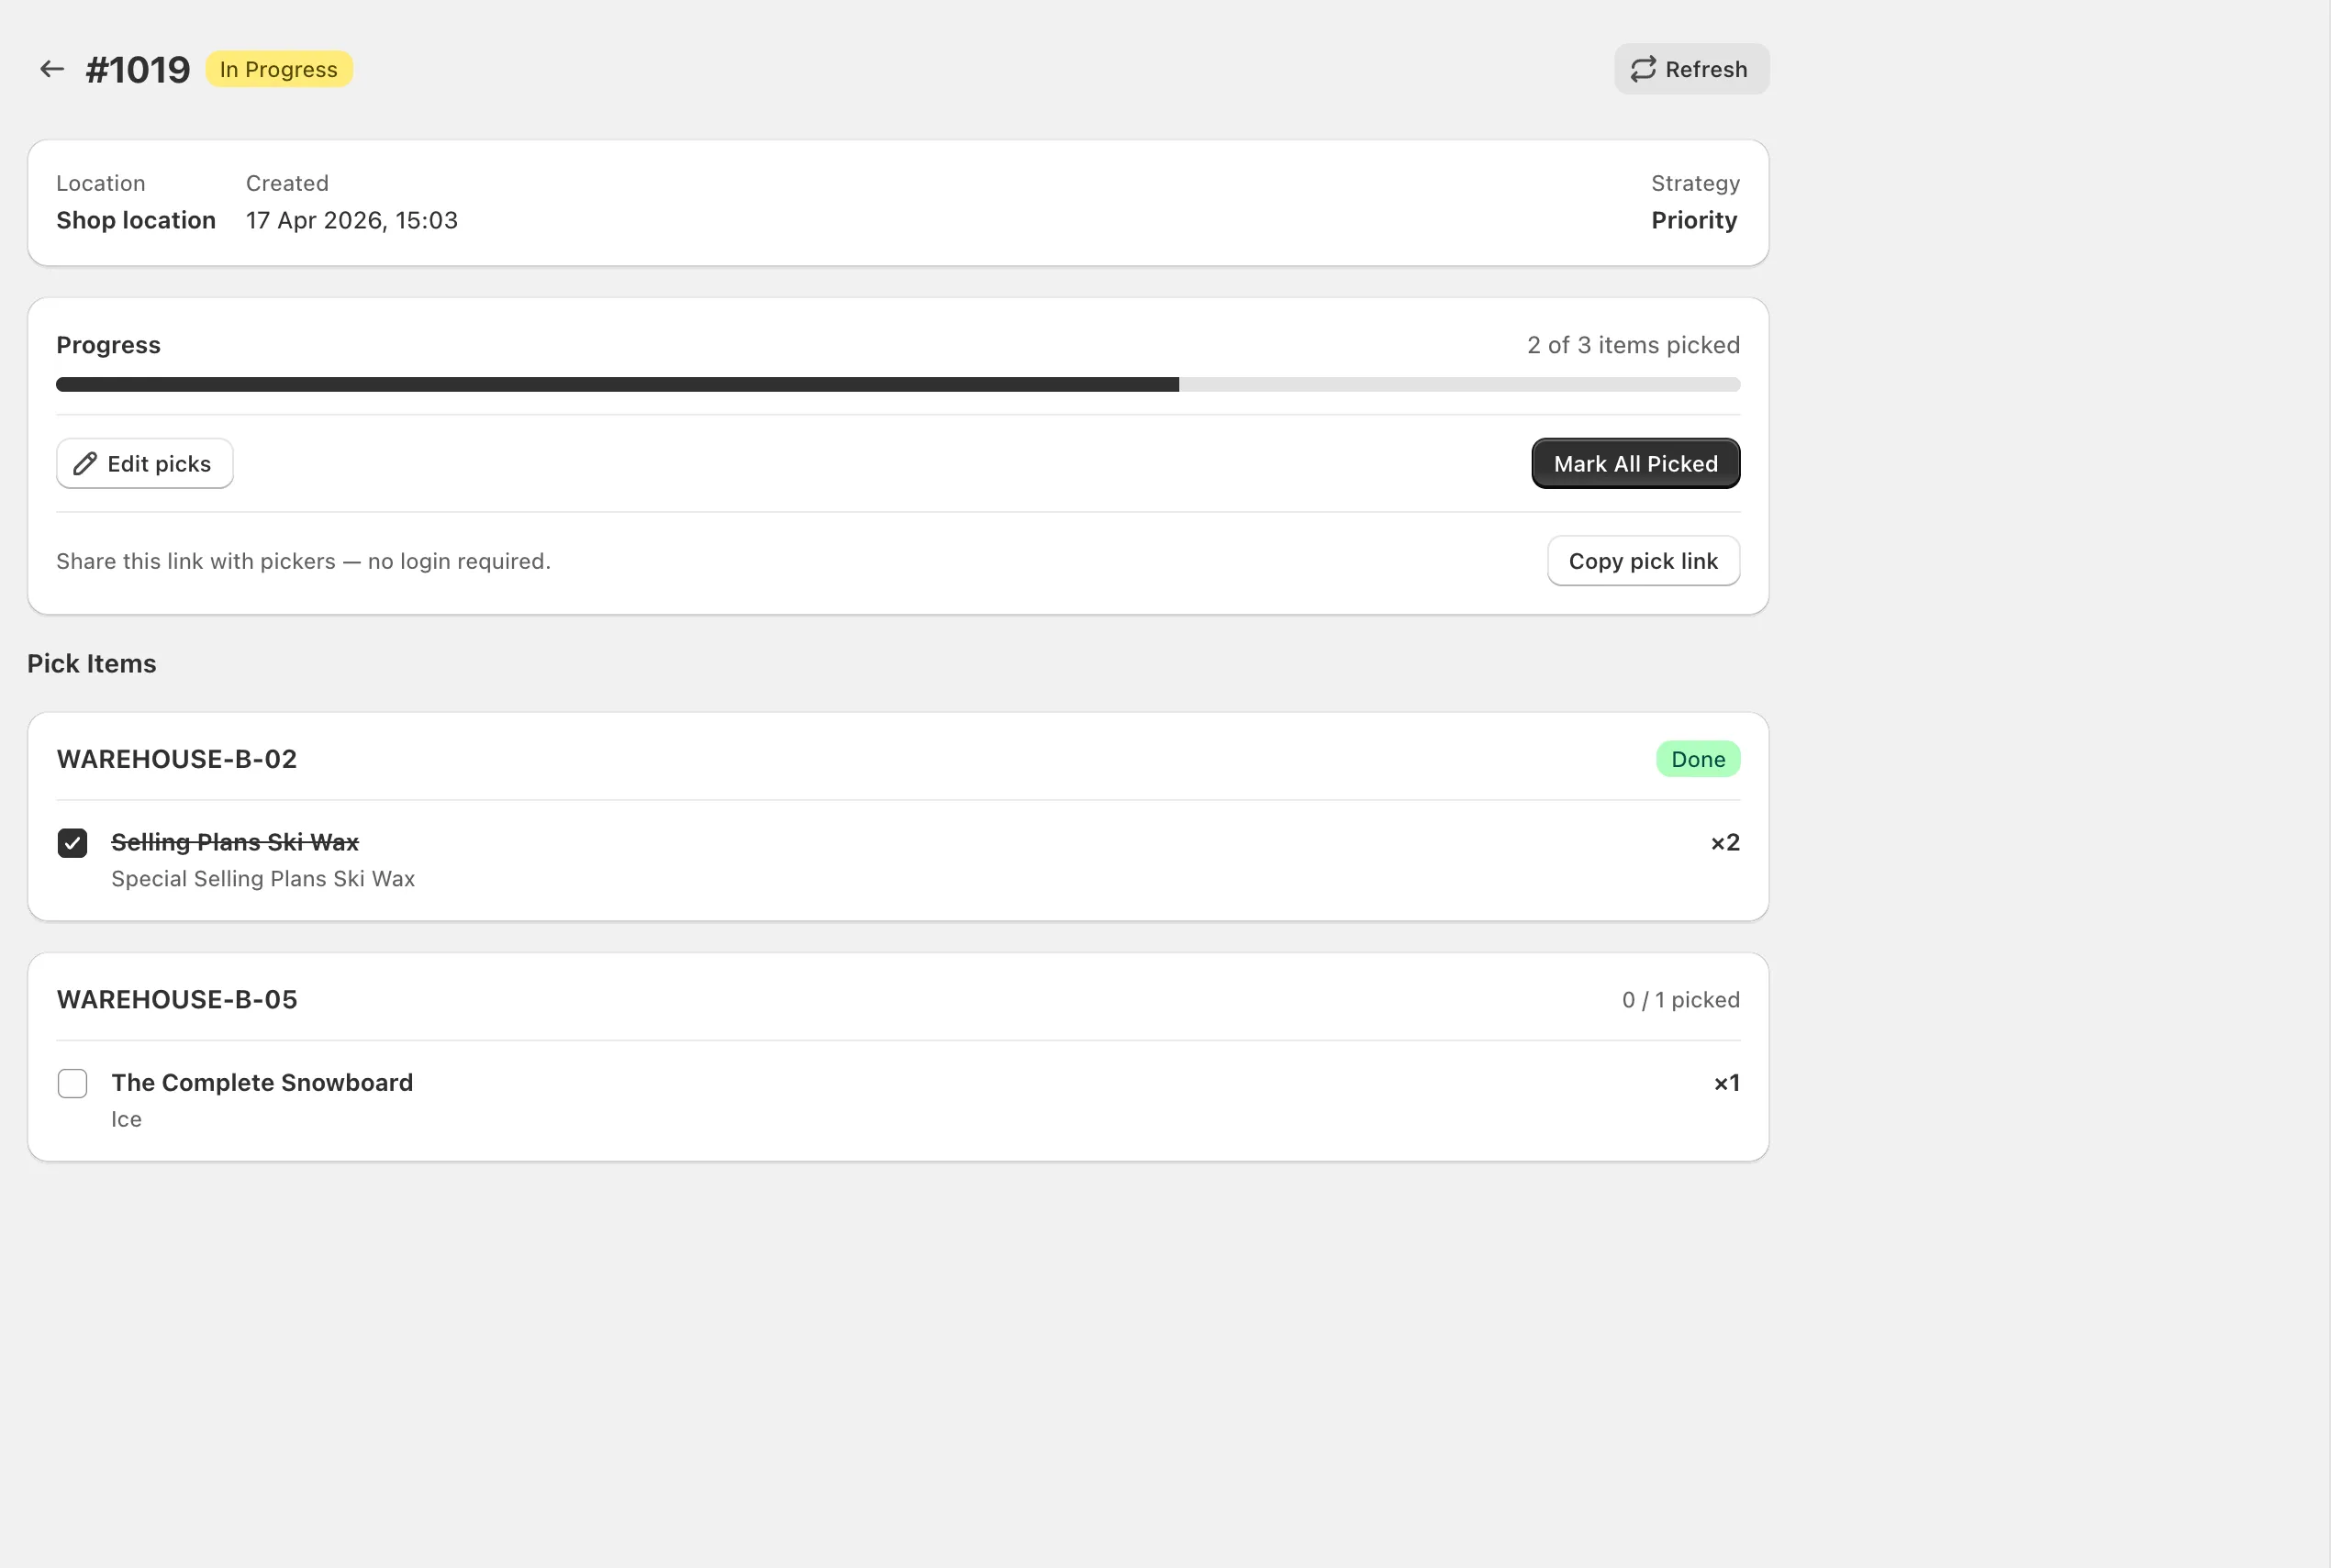Uncheck the Selling Plans Ski Wax checkbox

(72, 843)
